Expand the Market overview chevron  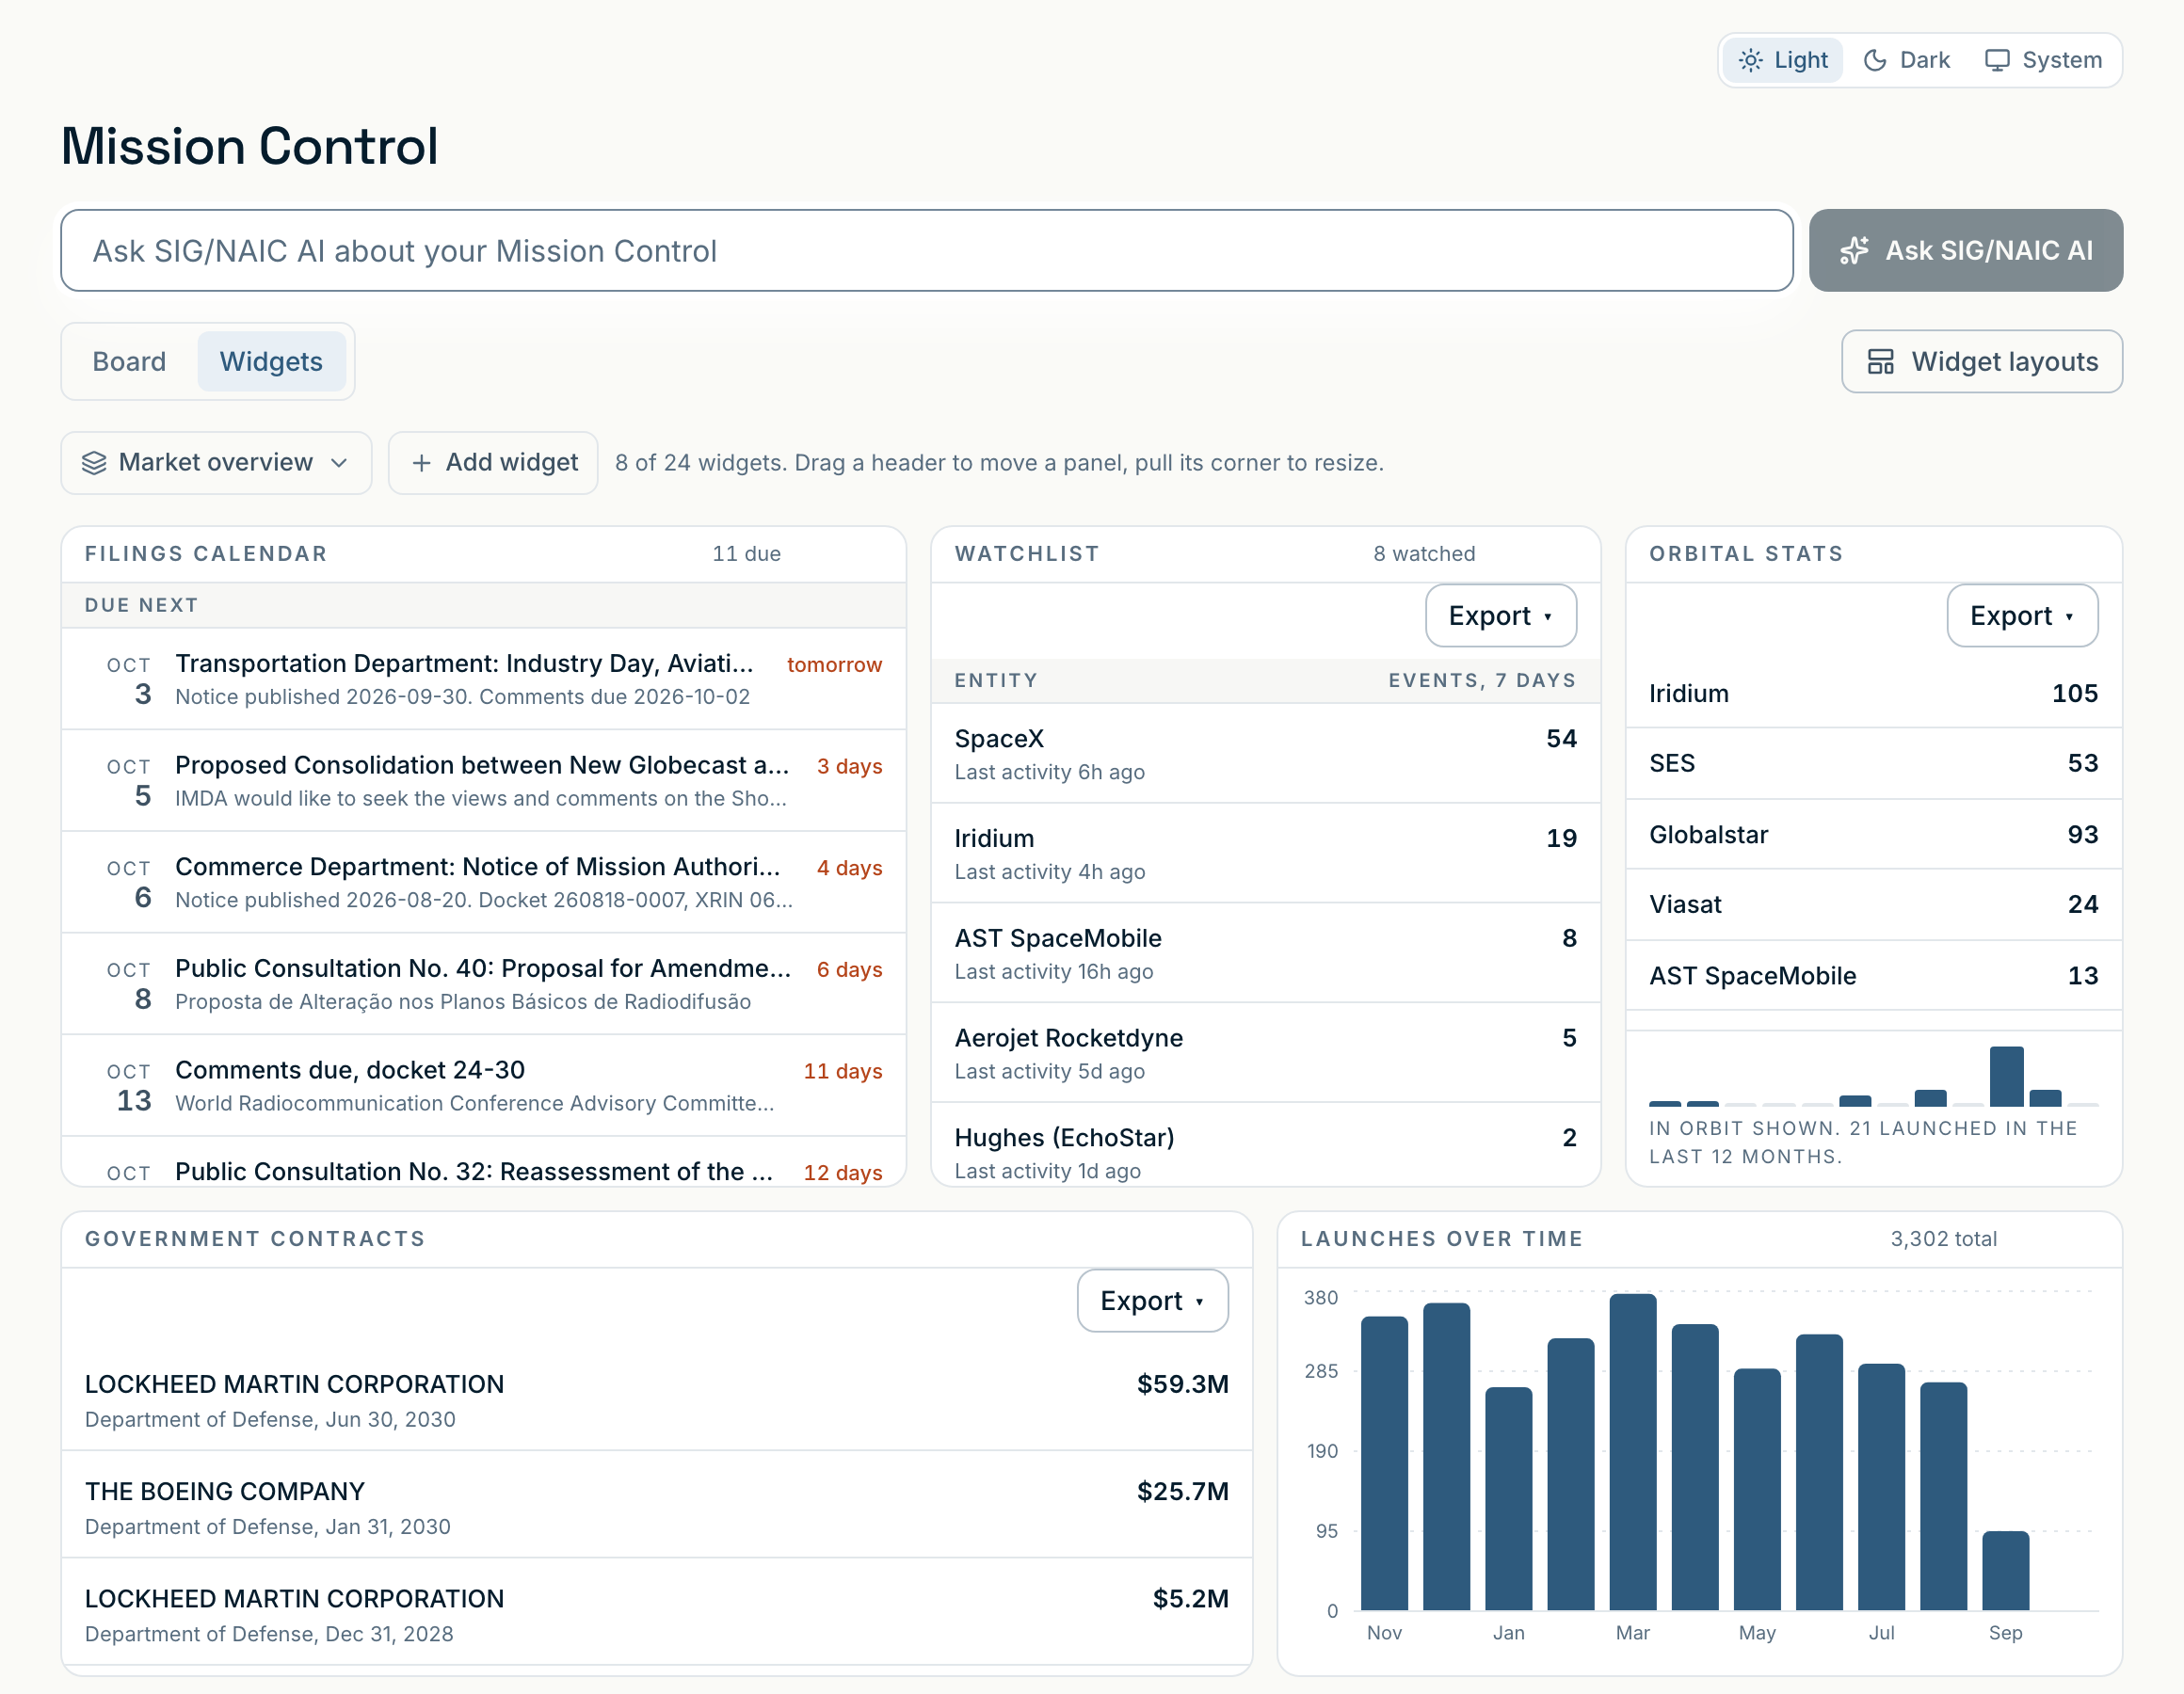coord(339,462)
